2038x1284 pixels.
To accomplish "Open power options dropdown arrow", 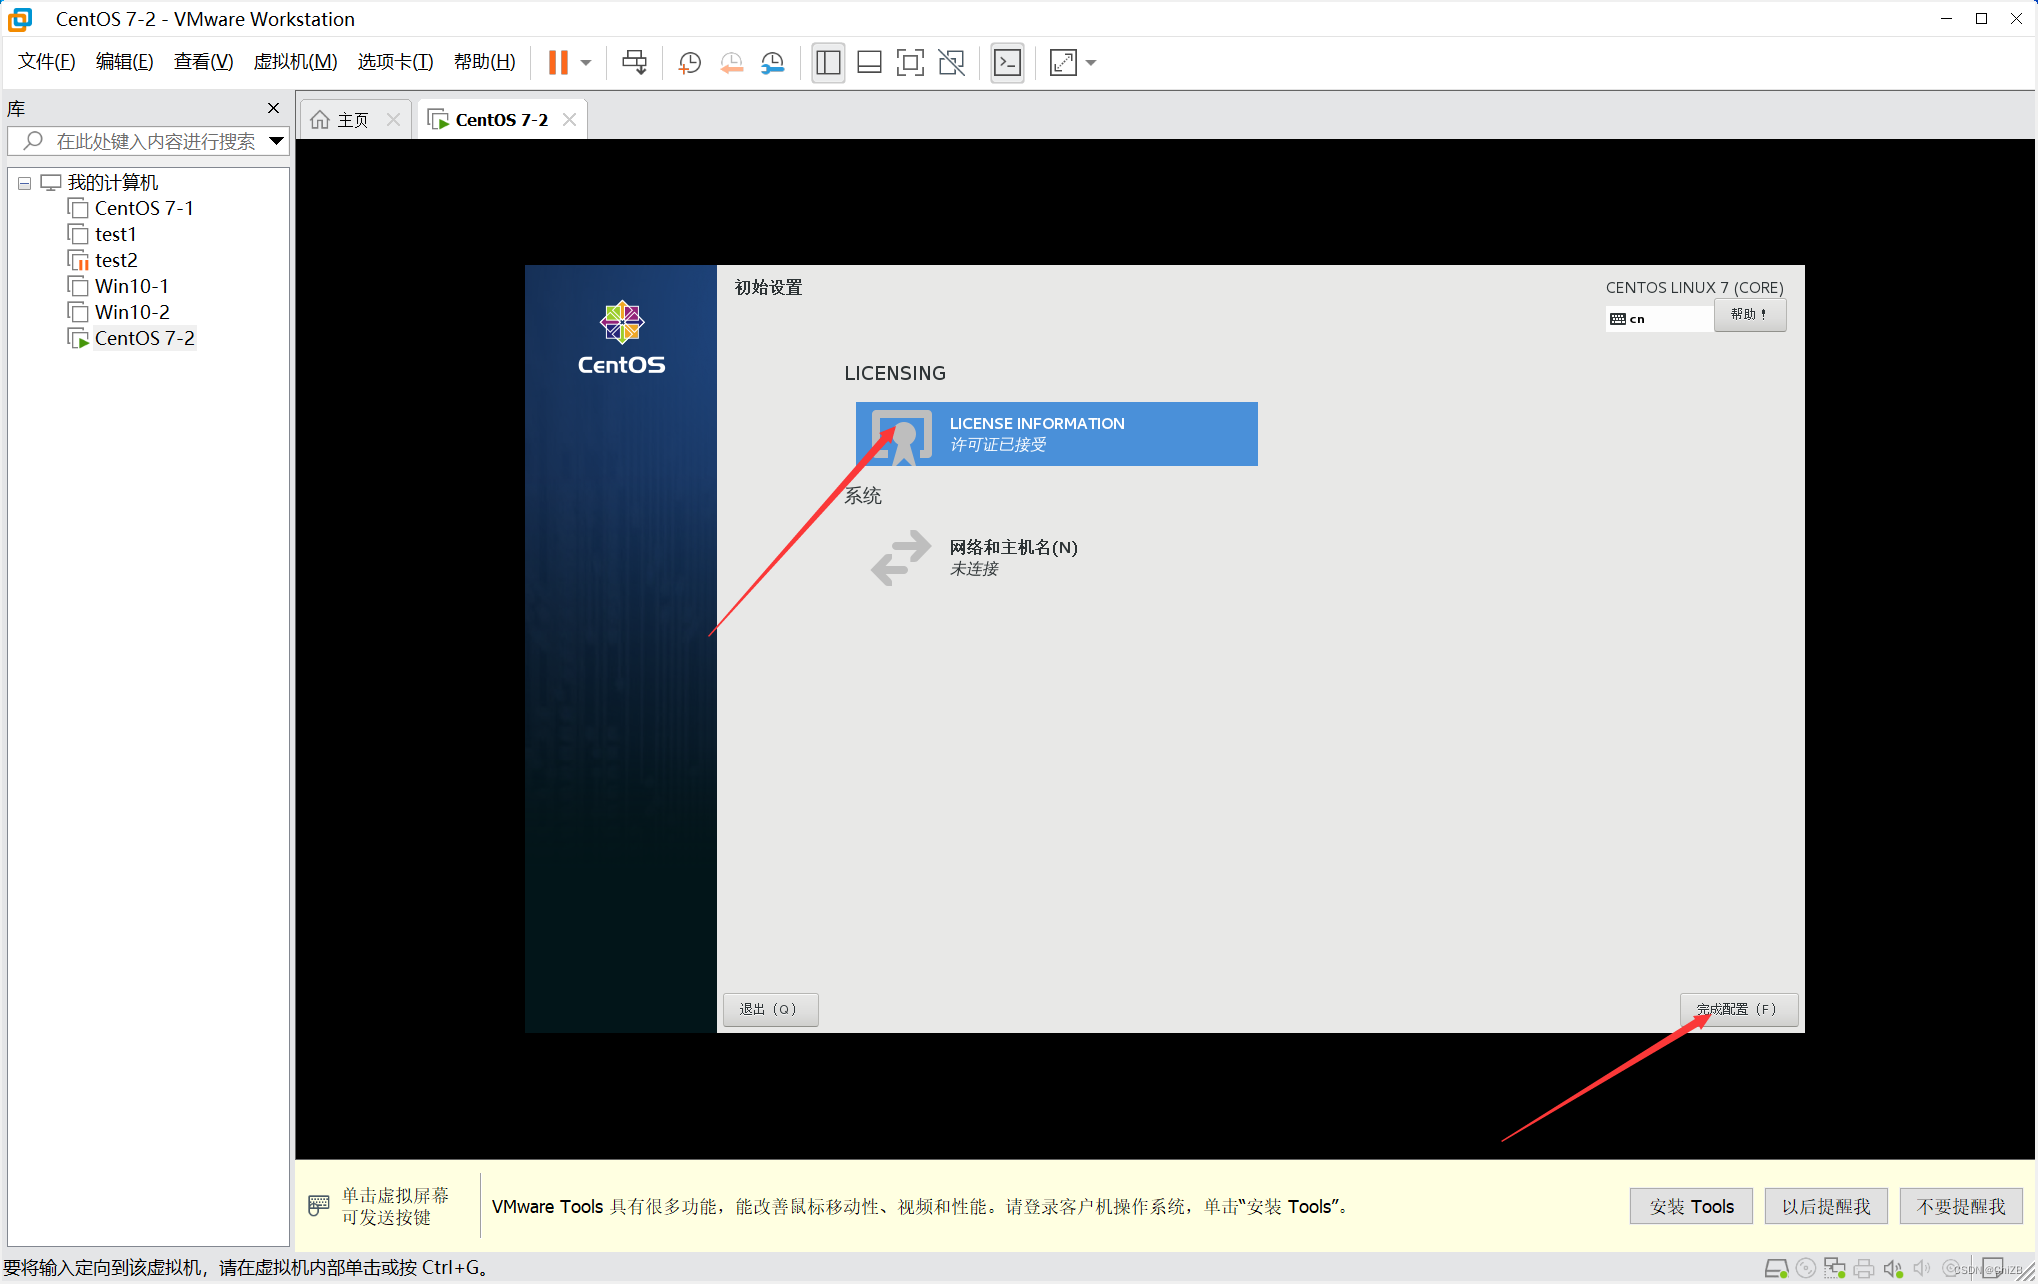I will point(586,63).
